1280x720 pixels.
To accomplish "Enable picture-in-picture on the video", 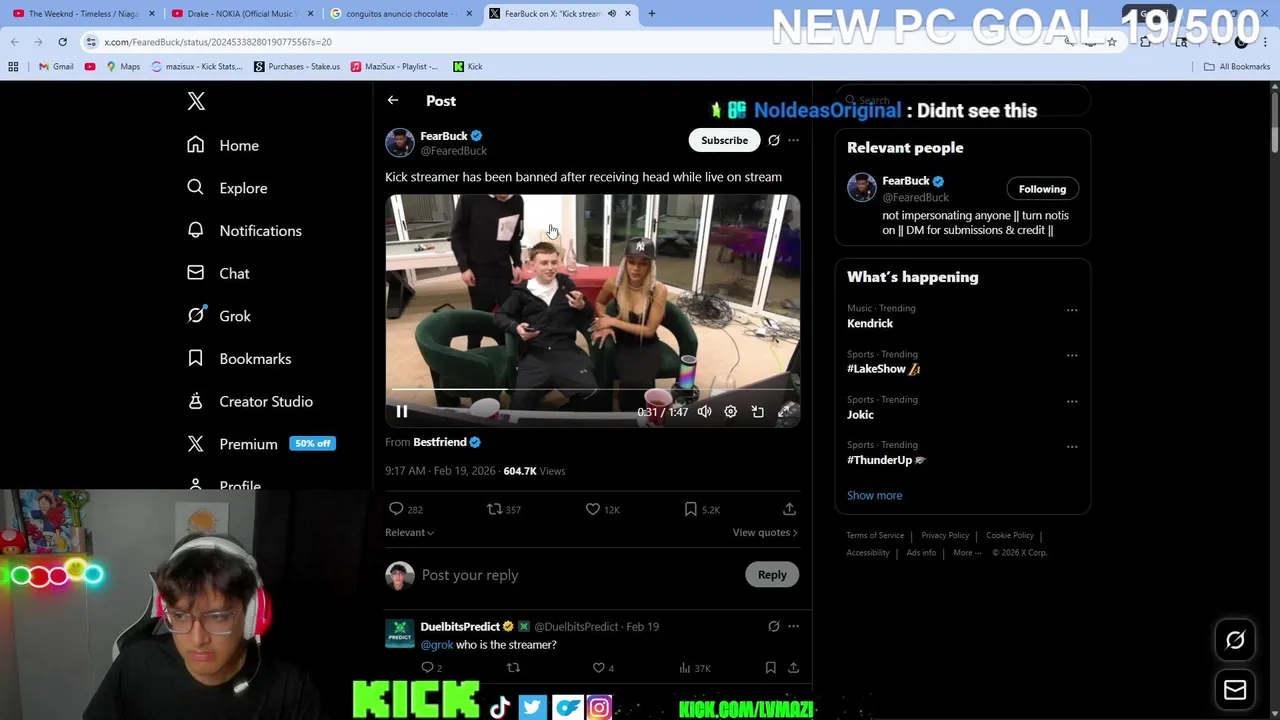I will point(757,412).
